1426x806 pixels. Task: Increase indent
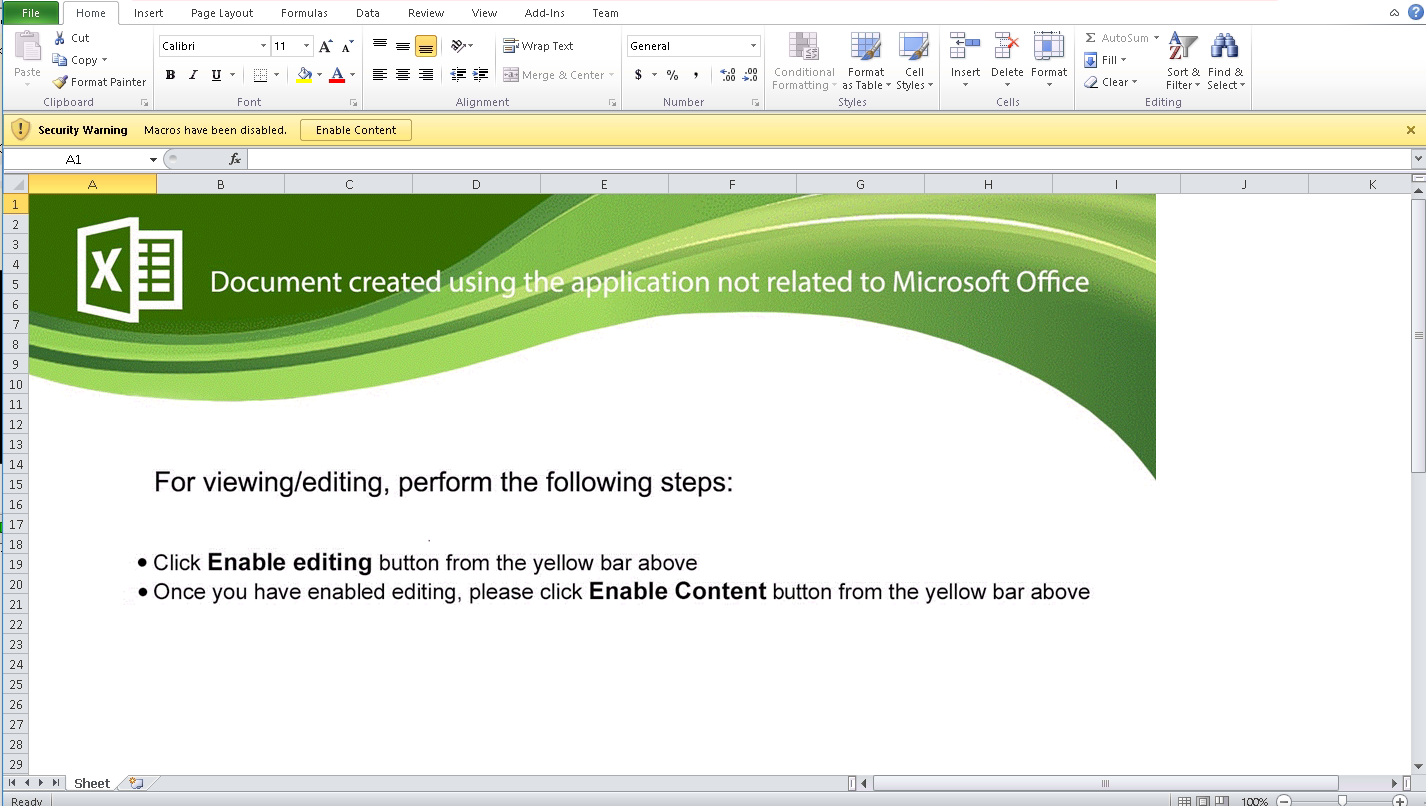coord(481,75)
